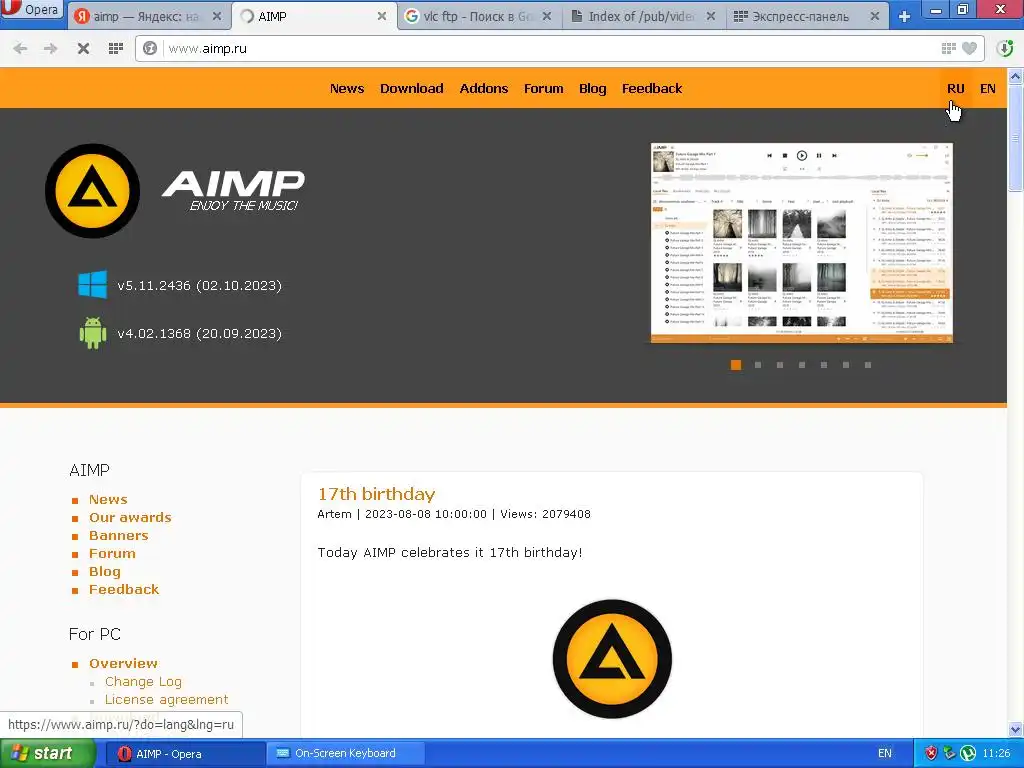Screen dimensions: 1024x768
Task: Open Feedback in the top orange menu
Action: (652, 88)
